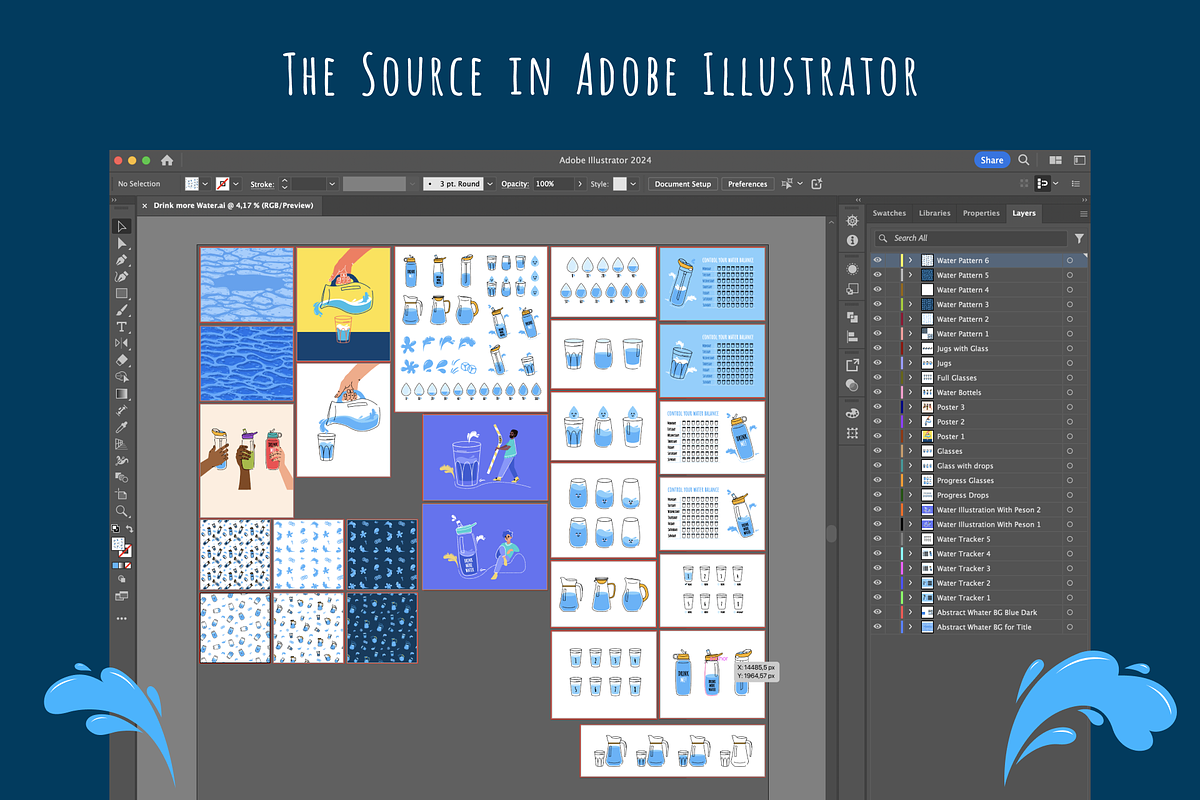Select the Layers tab
Image resolution: width=1200 pixels, height=800 pixels.
click(1024, 213)
